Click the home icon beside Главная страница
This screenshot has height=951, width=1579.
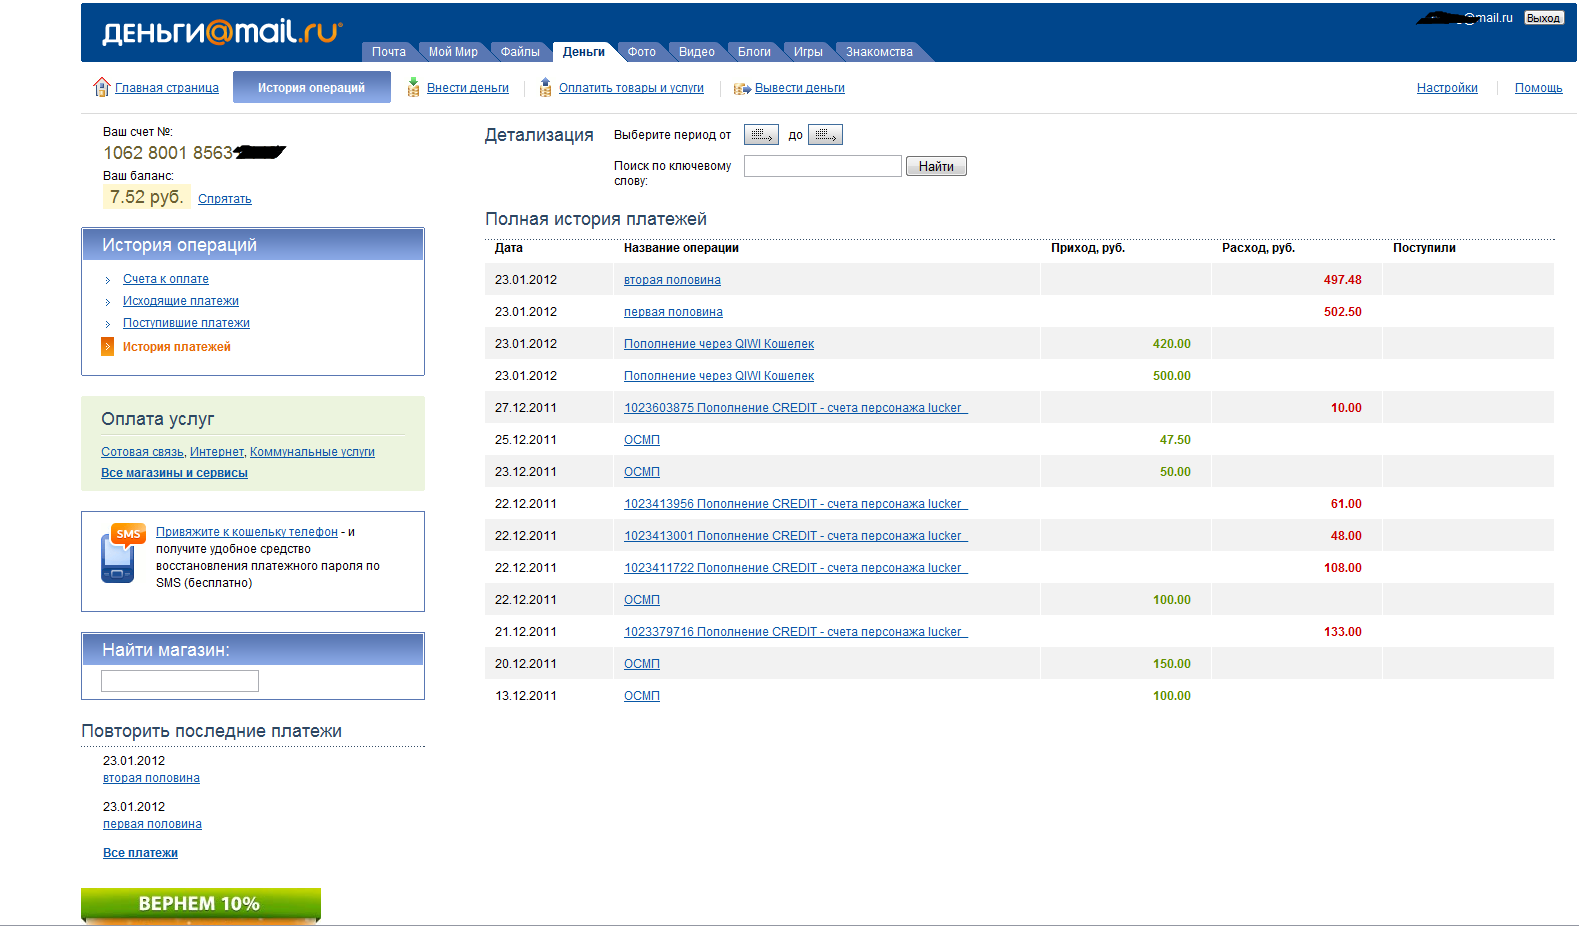(101, 88)
